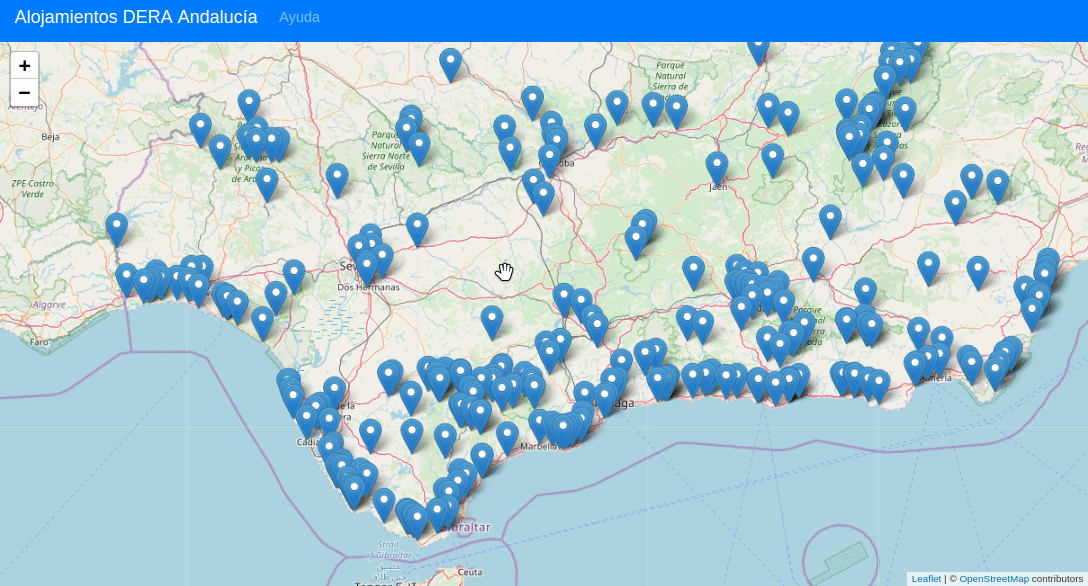Click the marker just left of Marbella label
Viewport: 1088px width, 586px height.
[x=508, y=435]
